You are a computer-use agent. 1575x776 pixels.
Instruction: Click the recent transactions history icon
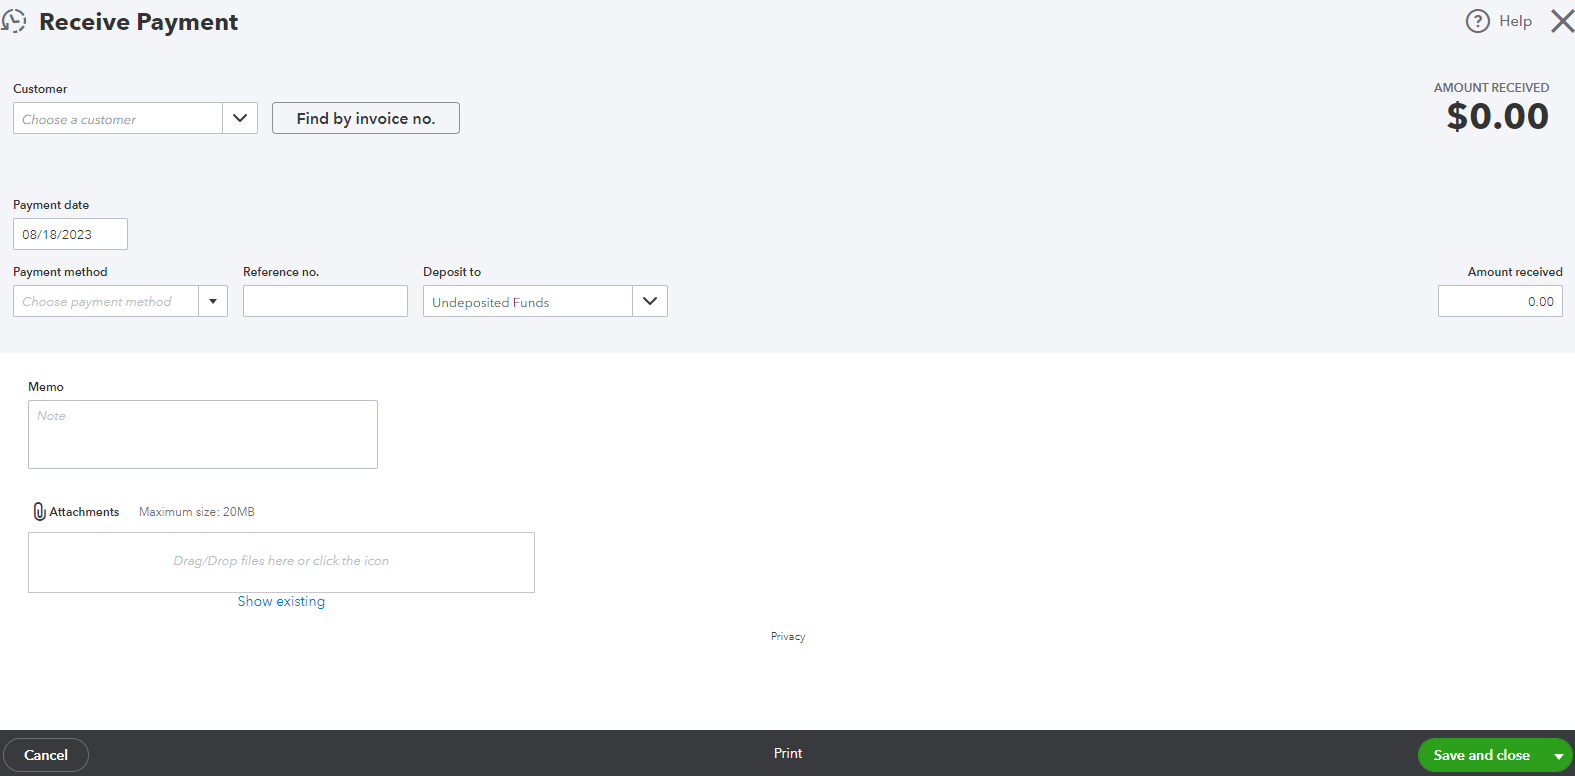pos(14,21)
